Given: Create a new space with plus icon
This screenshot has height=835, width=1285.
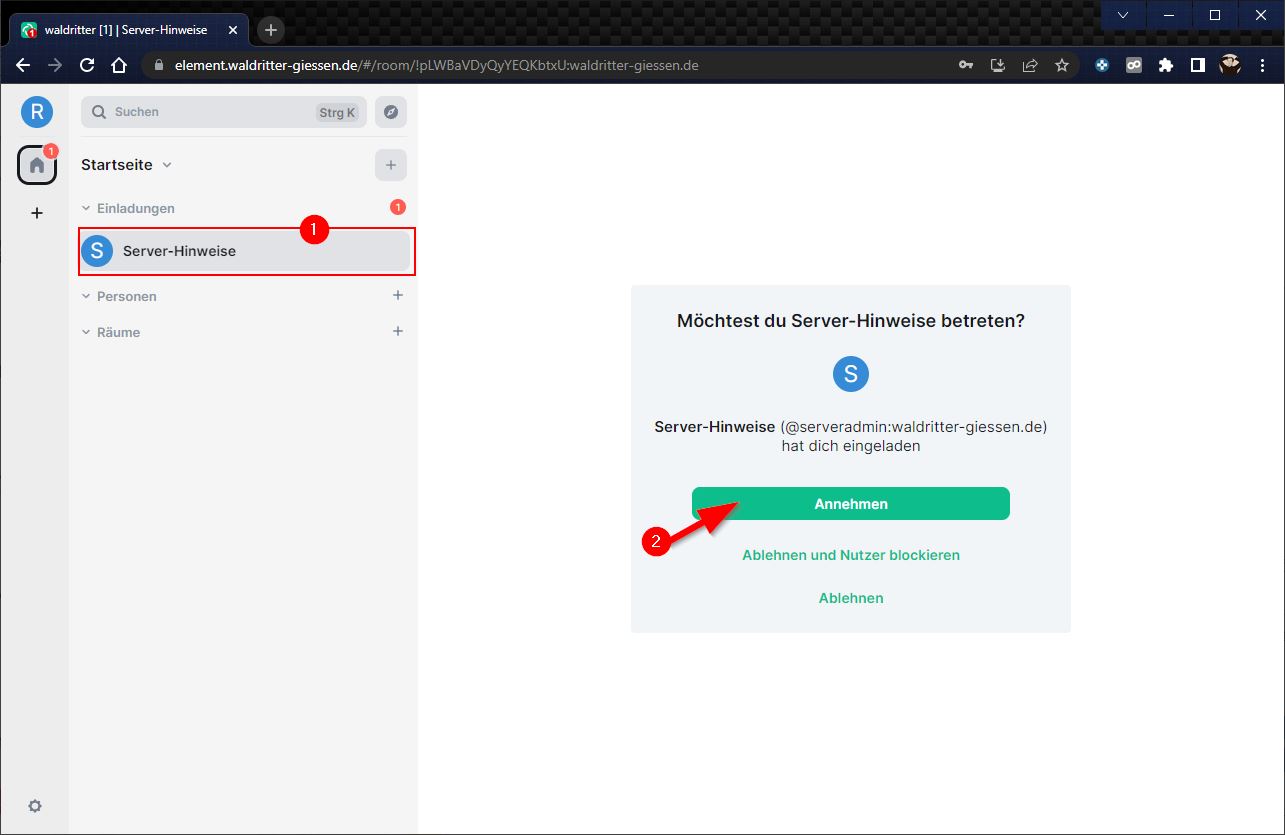Looking at the screenshot, I should (37, 213).
